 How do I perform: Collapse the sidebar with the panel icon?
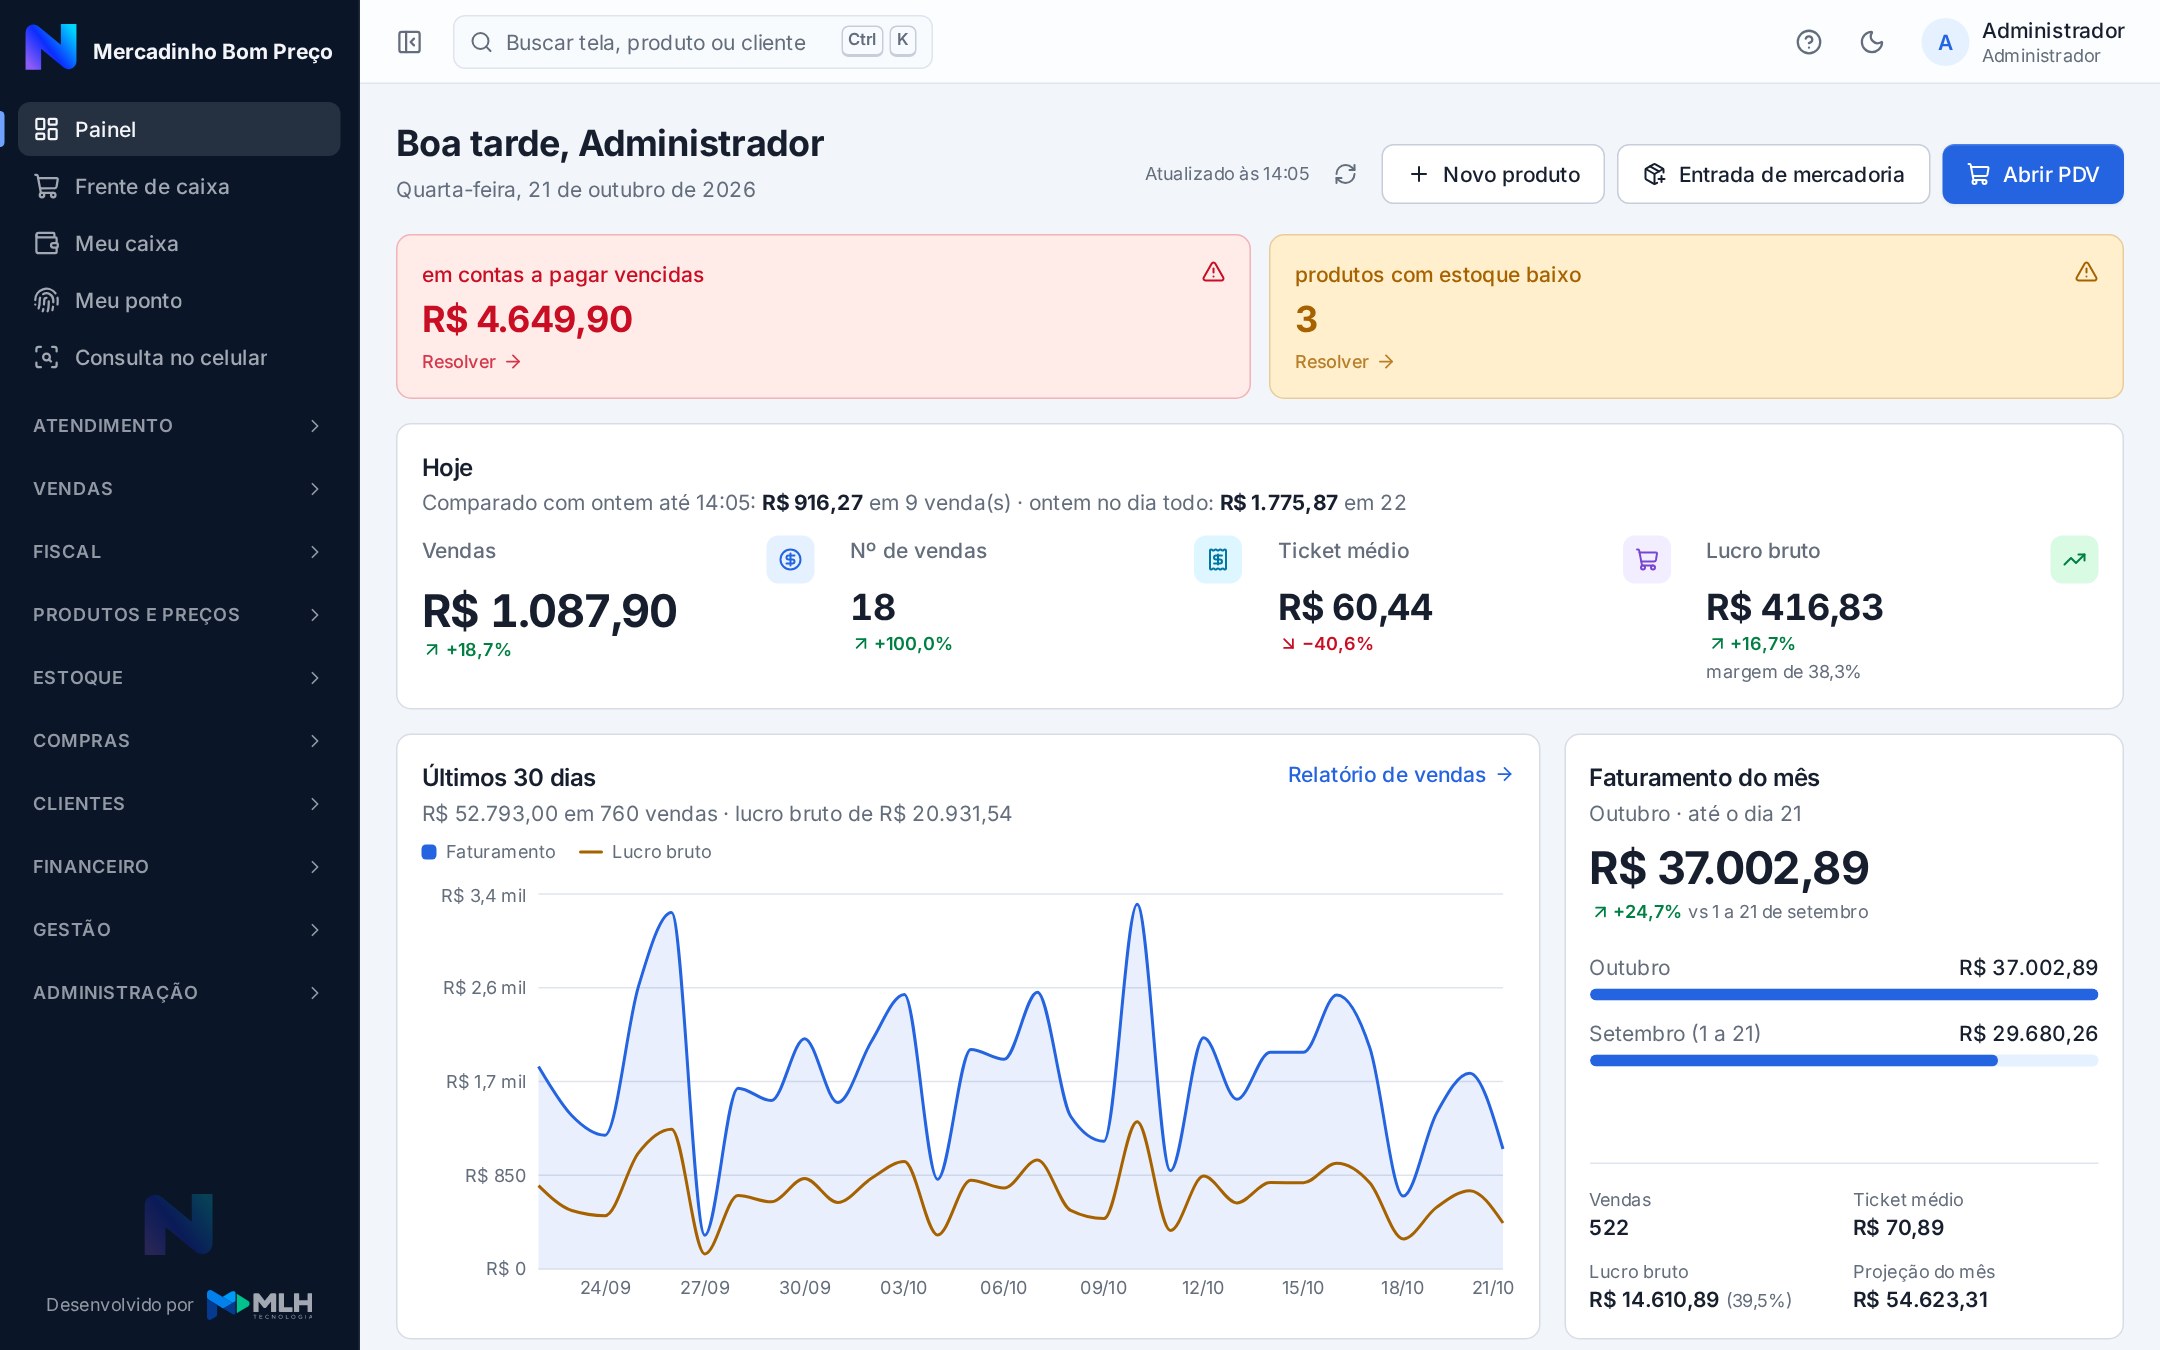point(409,42)
